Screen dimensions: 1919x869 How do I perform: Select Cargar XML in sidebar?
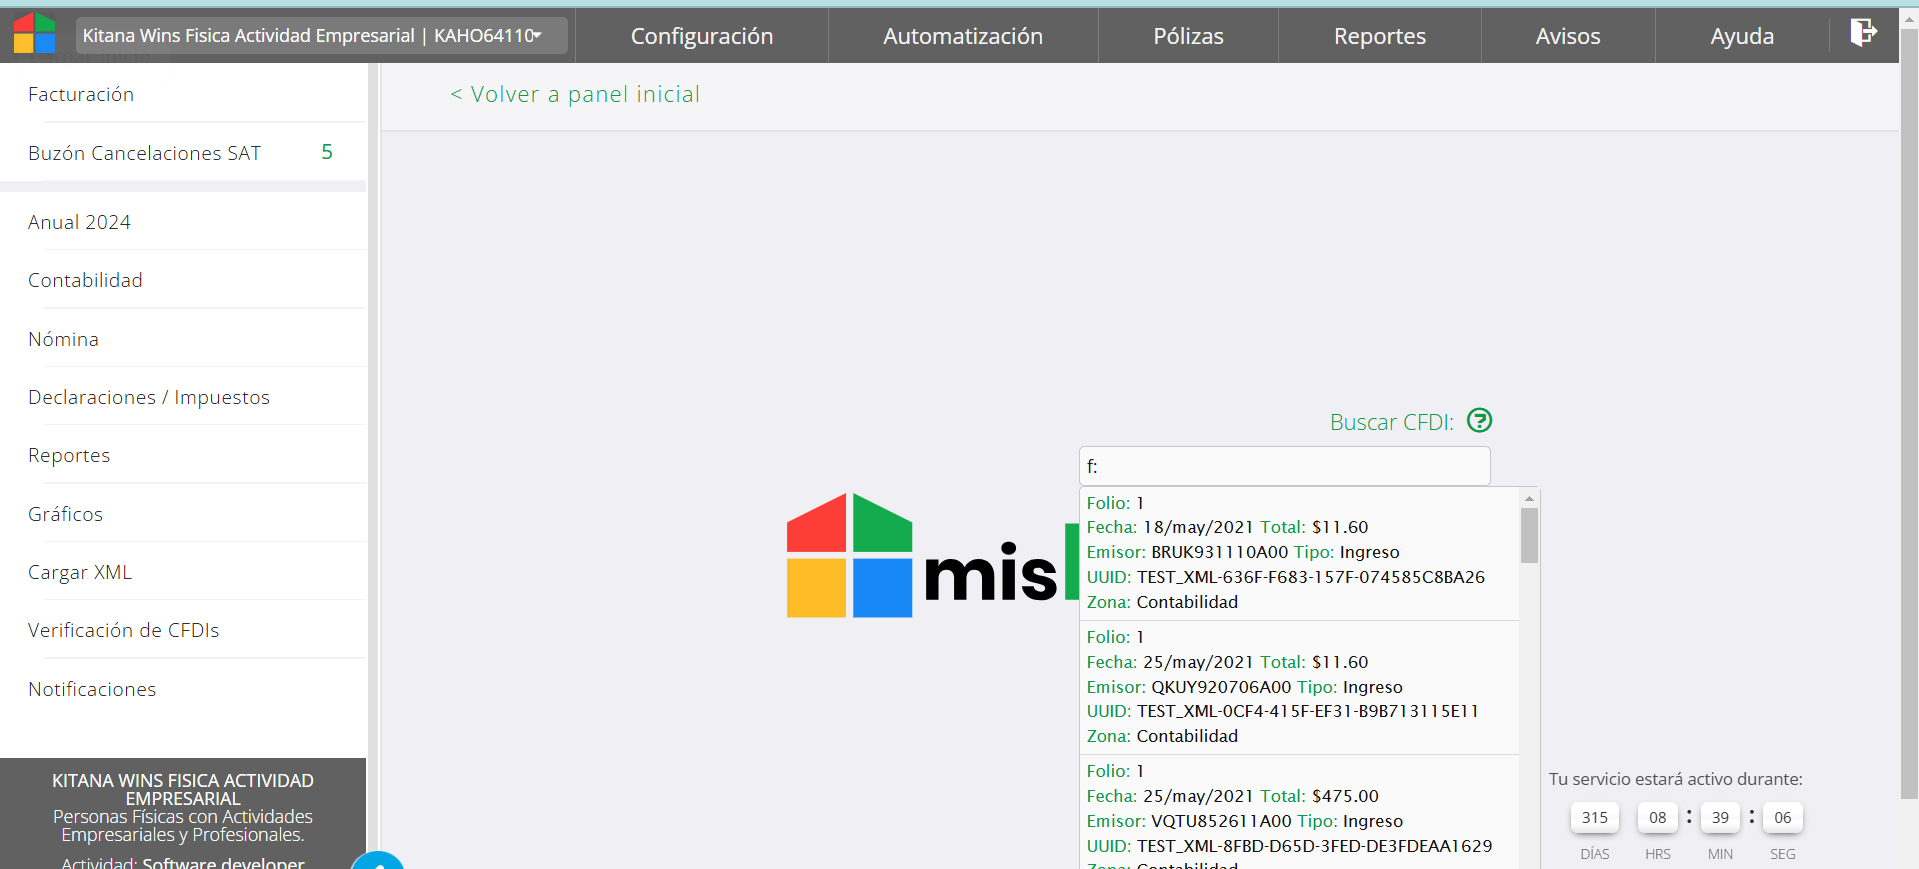[x=80, y=572]
